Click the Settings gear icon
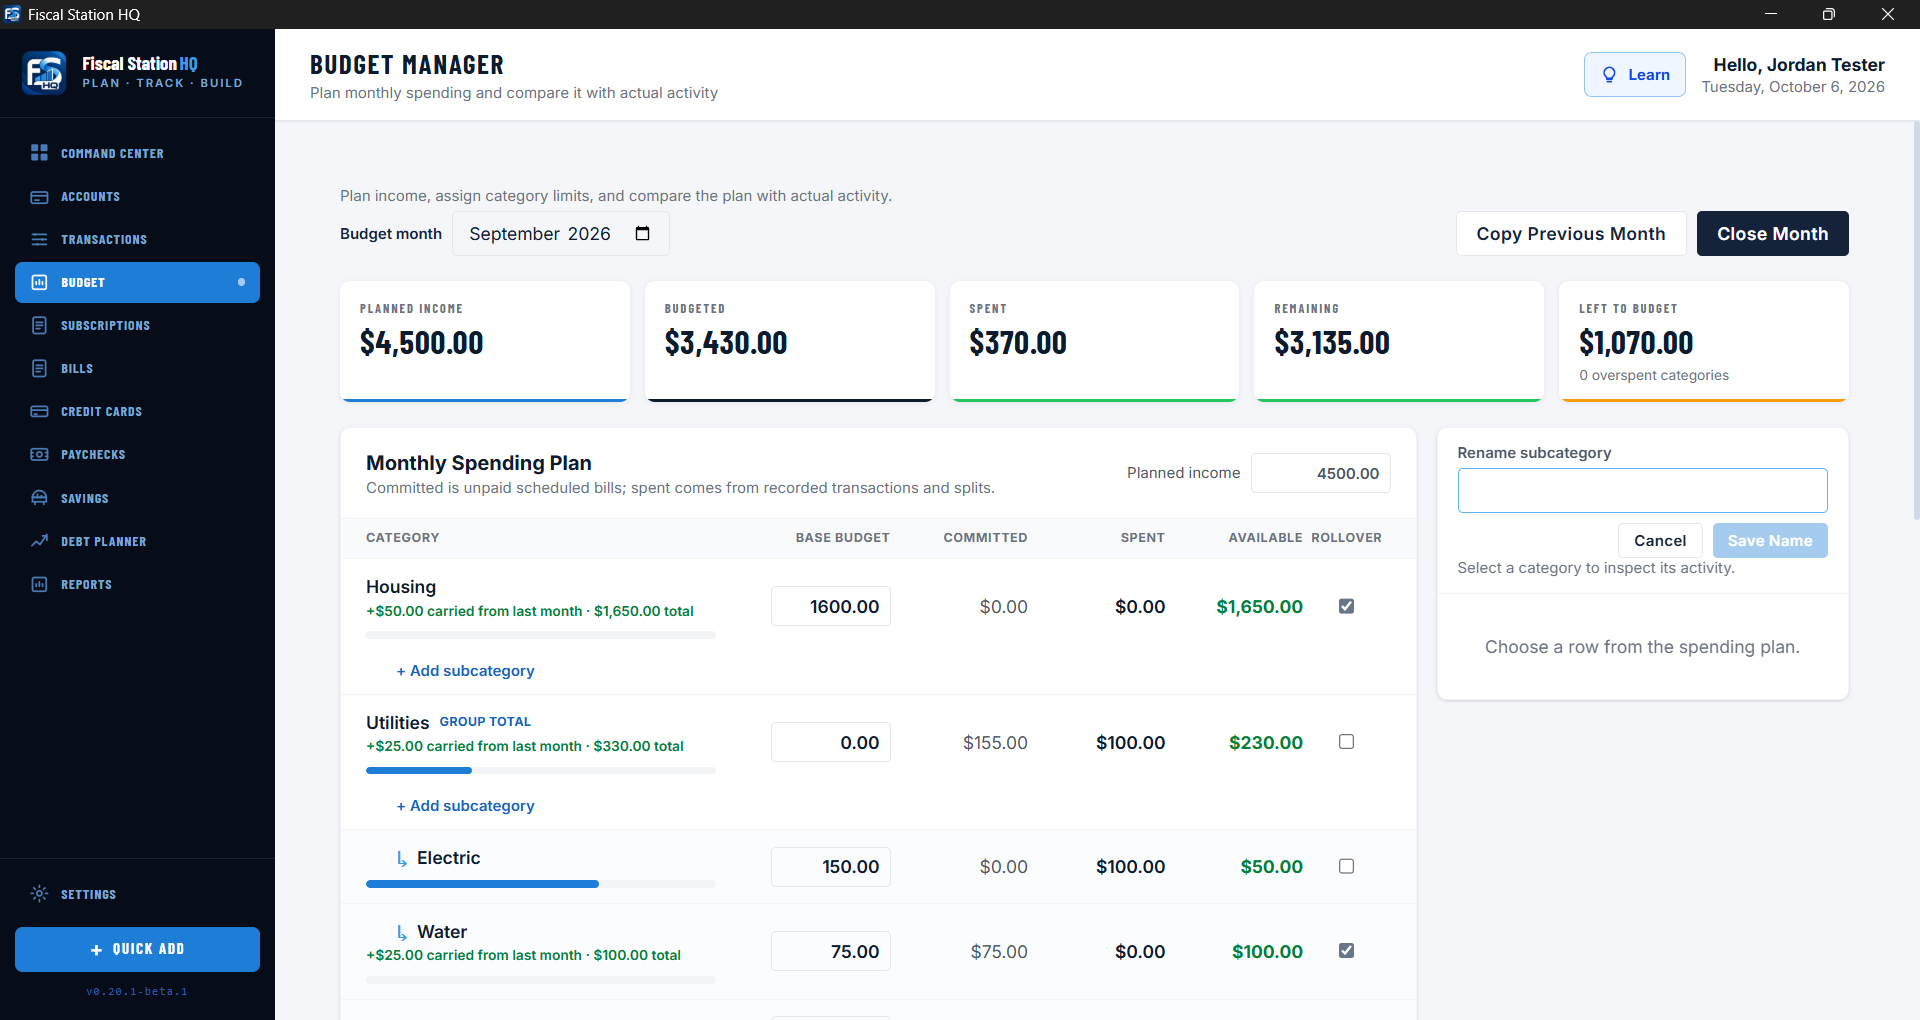The image size is (1920, 1020). pyautogui.click(x=39, y=894)
